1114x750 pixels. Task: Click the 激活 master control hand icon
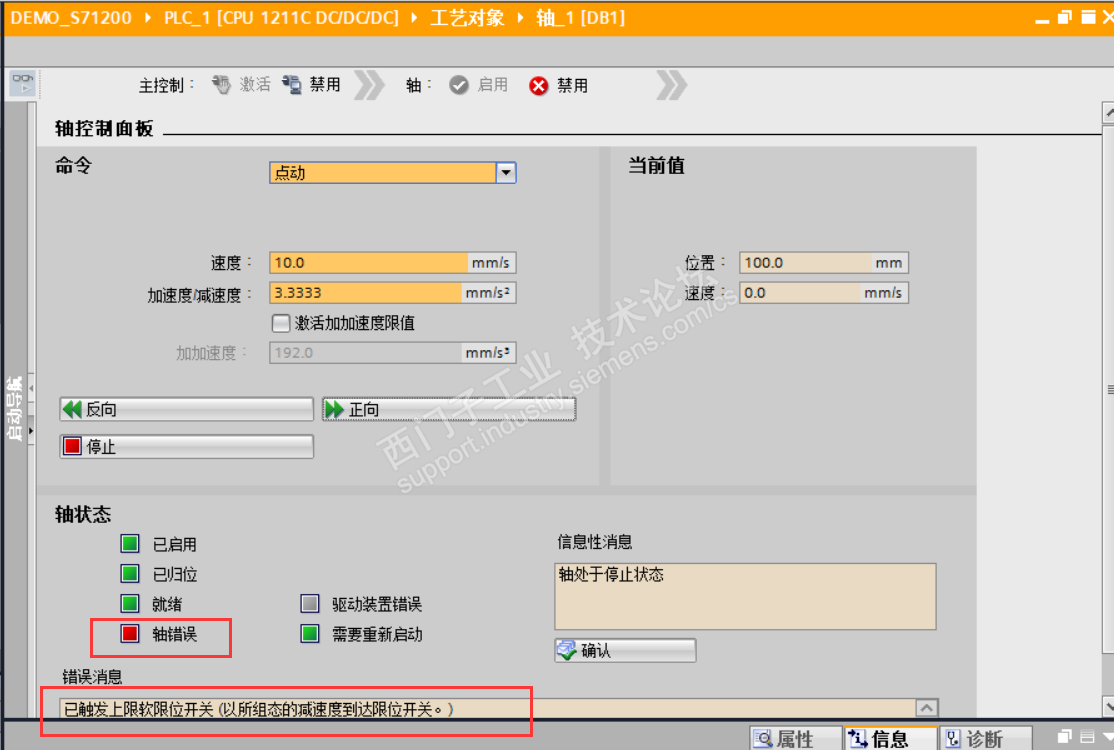(221, 85)
